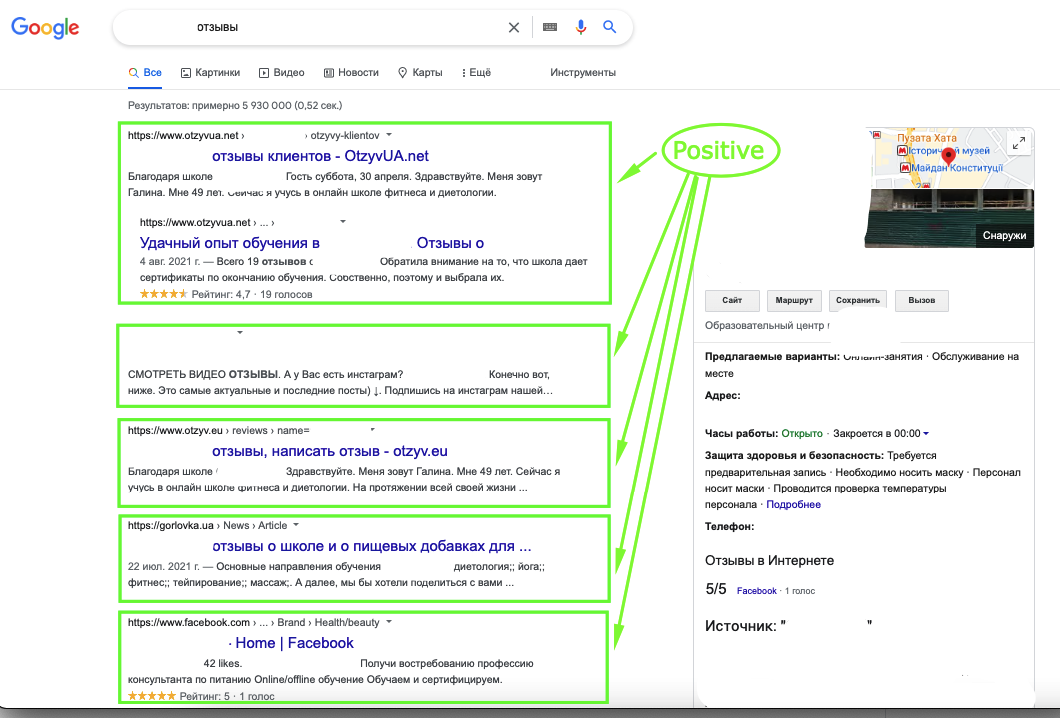Viewport: 1060px width, 718px height.
Task: Click rating text Рейтинг: 5 · 1 голос
Action: (227, 696)
